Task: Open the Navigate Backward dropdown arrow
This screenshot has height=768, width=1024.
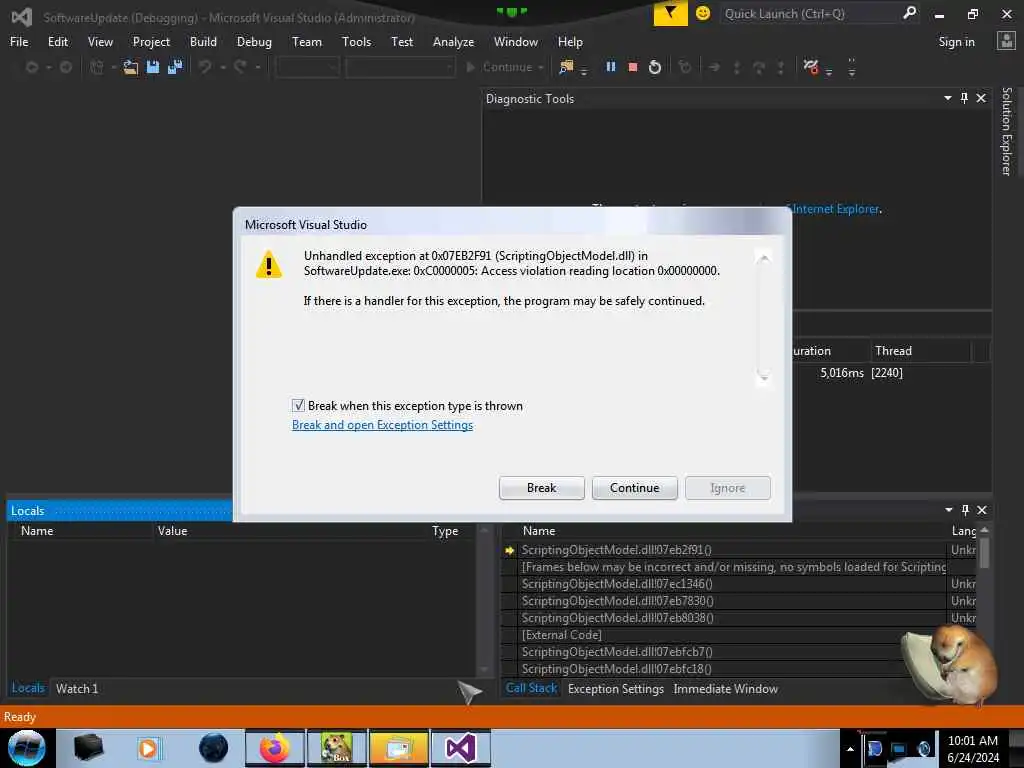Action: pyautogui.click(x=48, y=67)
